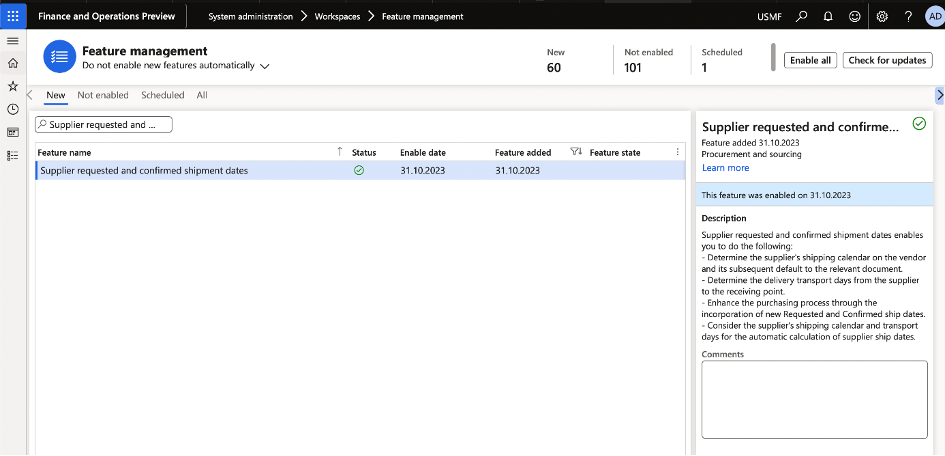This screenshot has height=456, width=945.
Task: Click the Enable all button
Action: 810,60
